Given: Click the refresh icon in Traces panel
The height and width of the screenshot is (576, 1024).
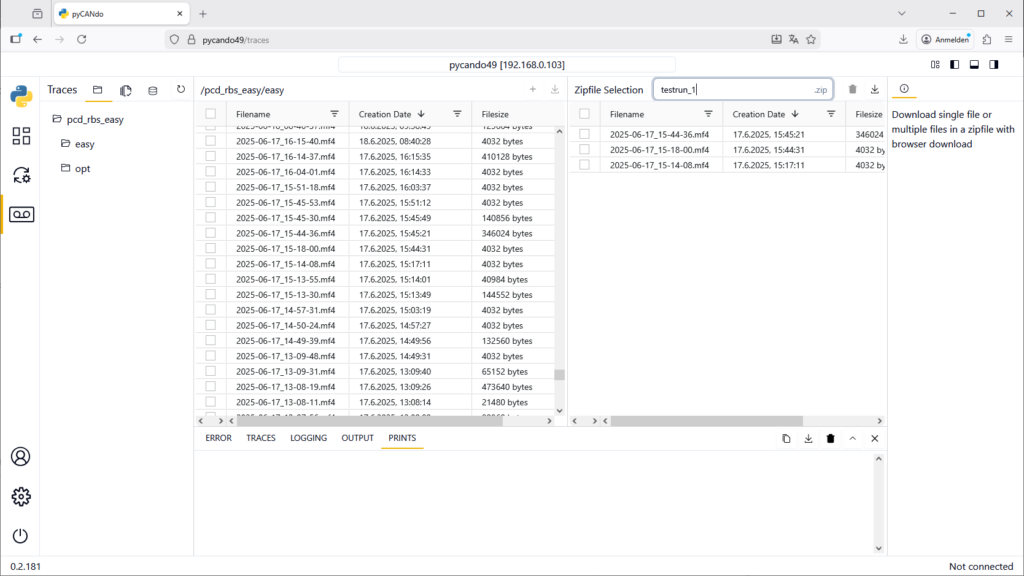Looking at the screenshot, I should point(180,89).
